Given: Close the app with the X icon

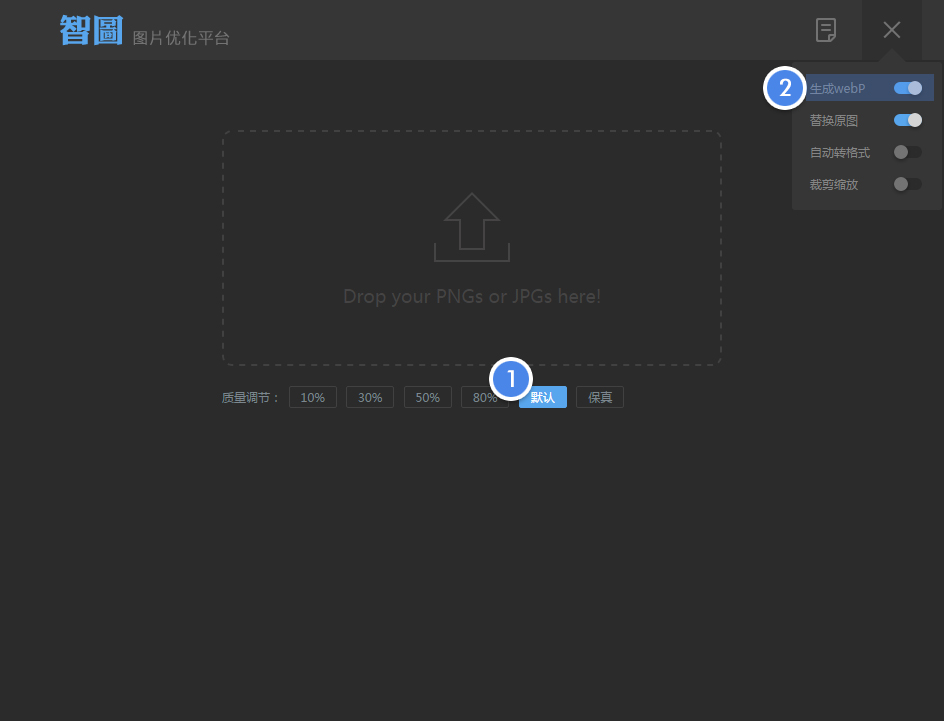Looking at the screenshot, I should click(892, 30).
